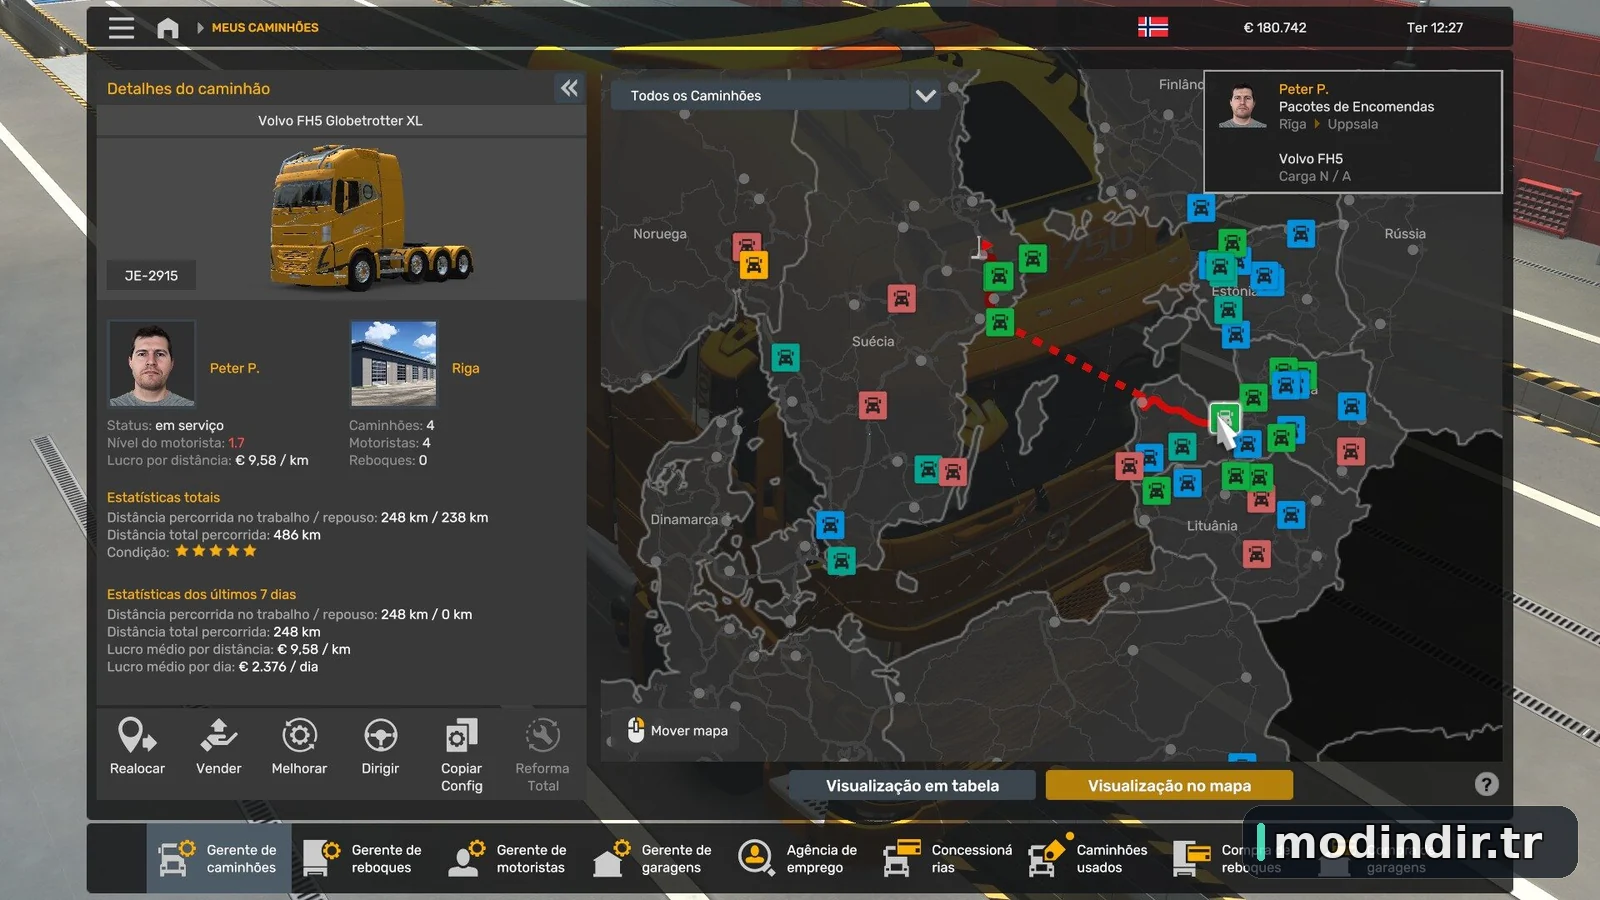Click the Copiar Config button

(461, 755)
